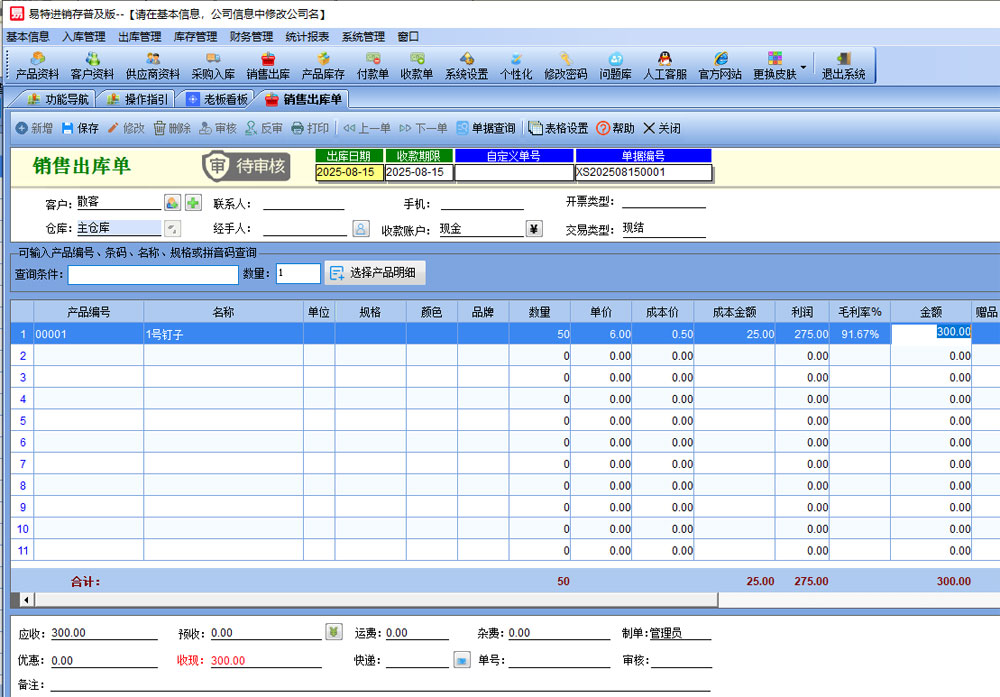Save the sales order with 保存
Screen dimensions: 1000x697
coord(80,128)
